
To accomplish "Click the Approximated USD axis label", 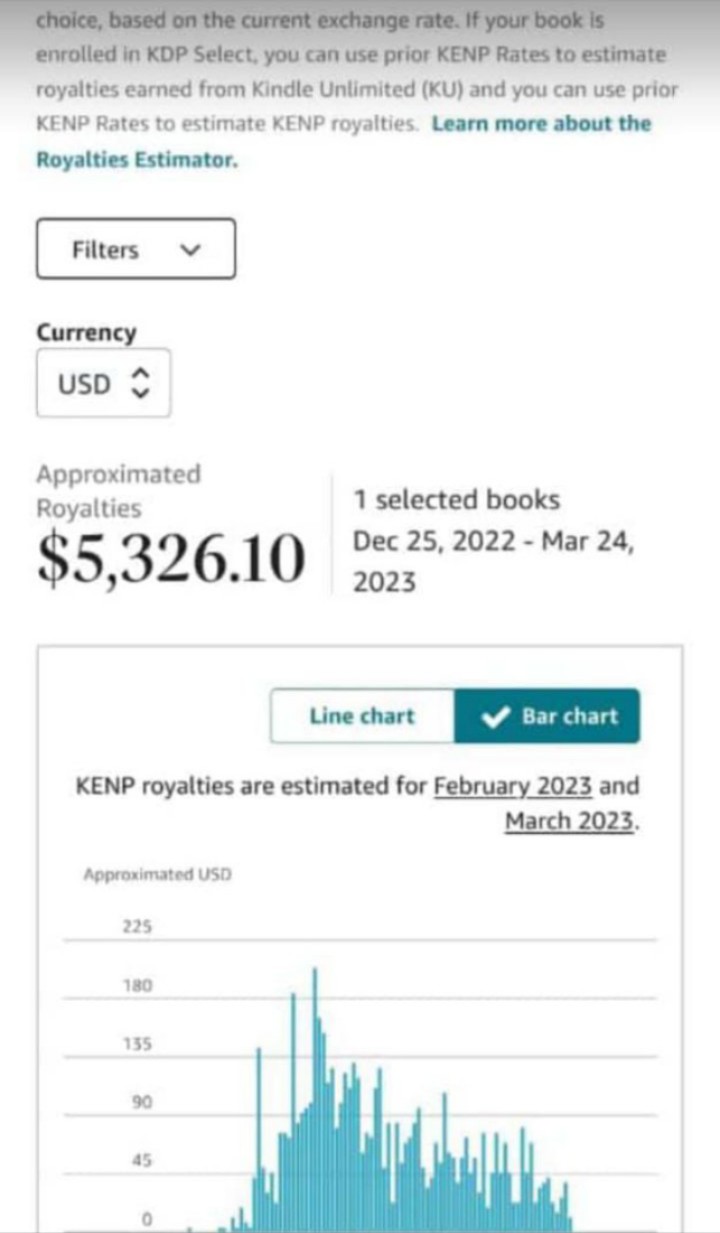I will [156, 873].
